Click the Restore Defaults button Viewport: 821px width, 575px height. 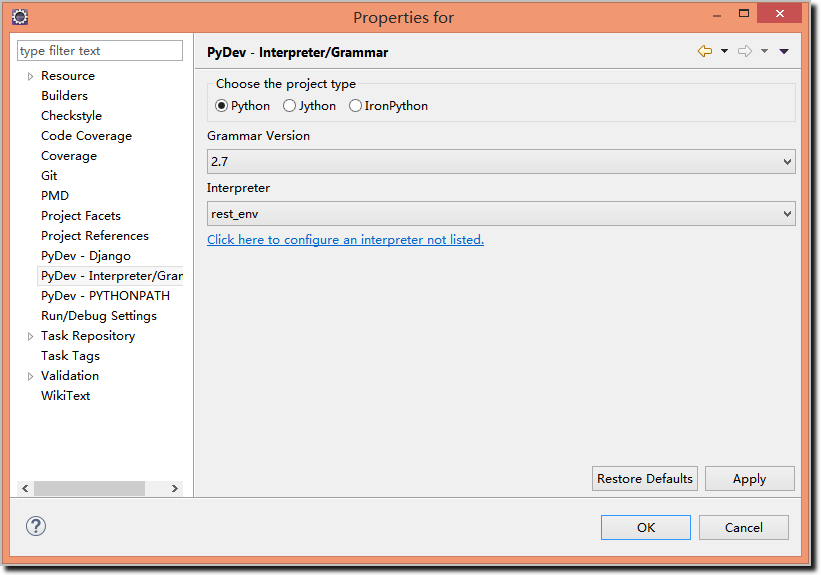point(645,479)
